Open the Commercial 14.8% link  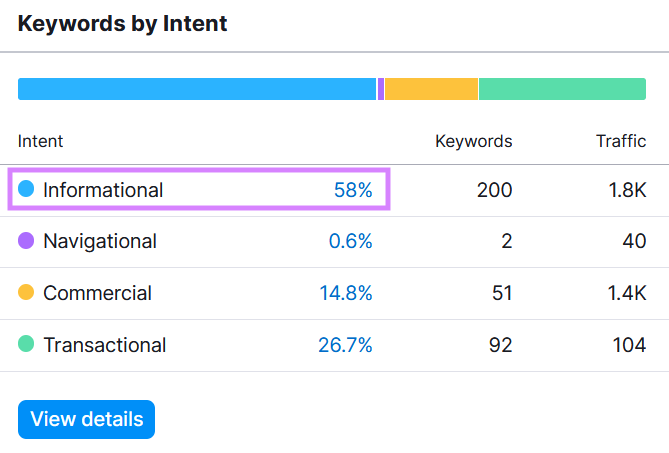point(346,293)
